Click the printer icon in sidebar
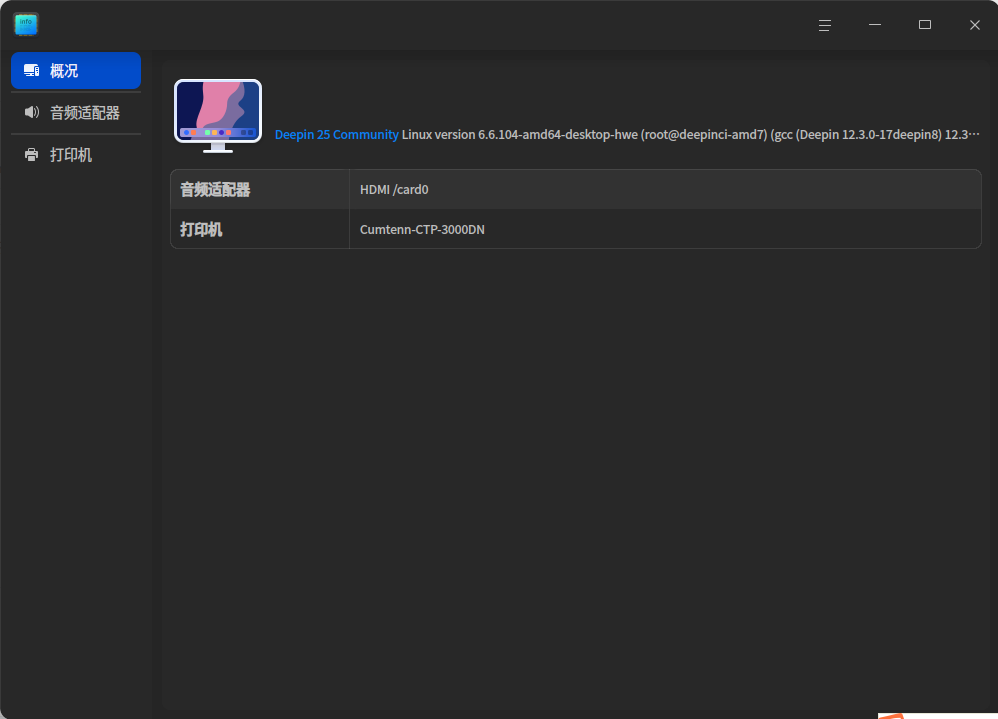Screen dimensions: 998x719 pos(32,155)
